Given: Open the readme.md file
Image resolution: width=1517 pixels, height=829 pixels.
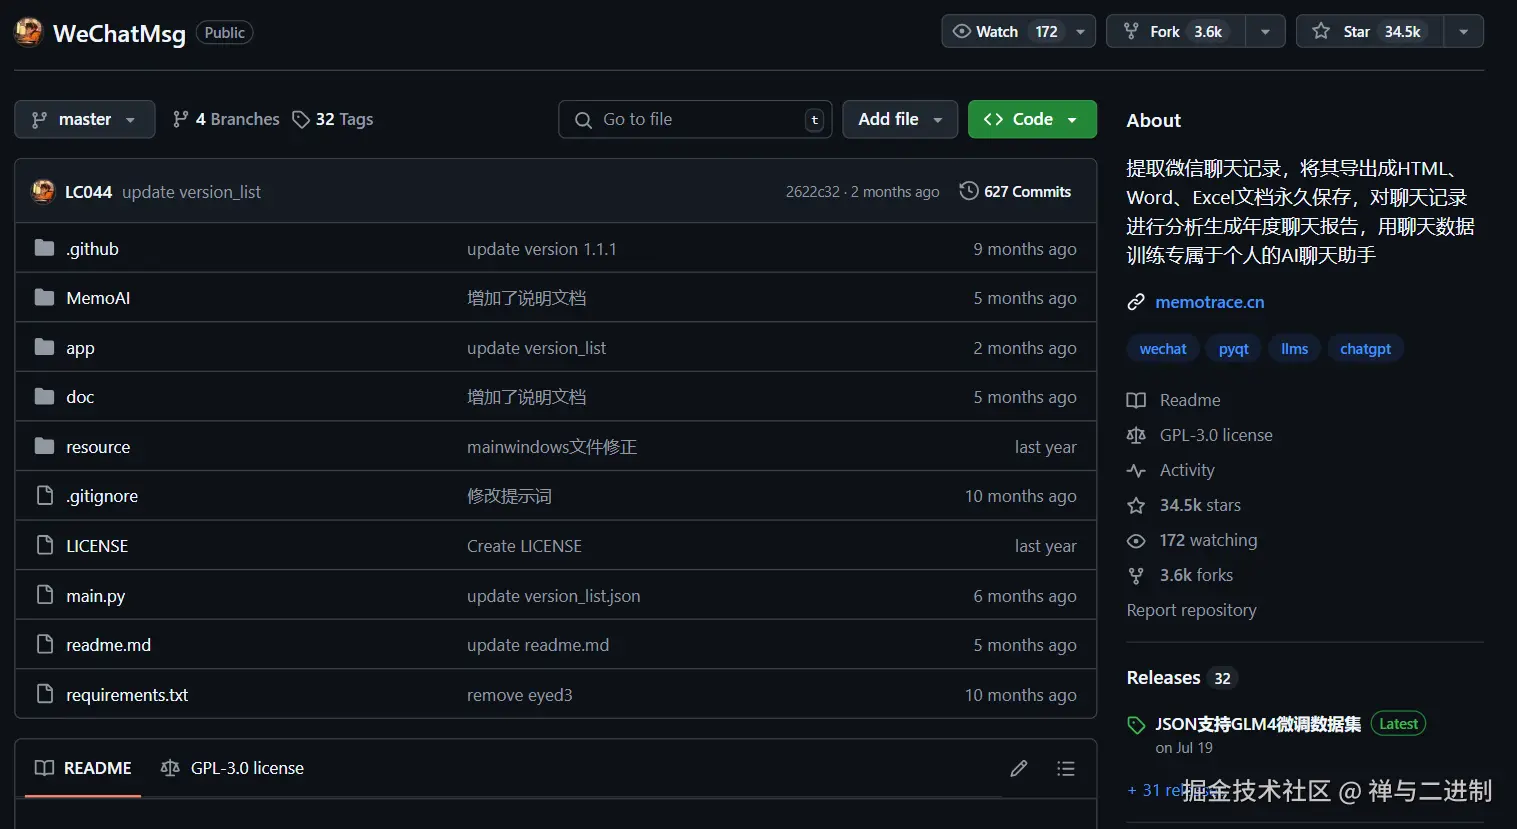Looking at the screenshot, I should (108, 645).
